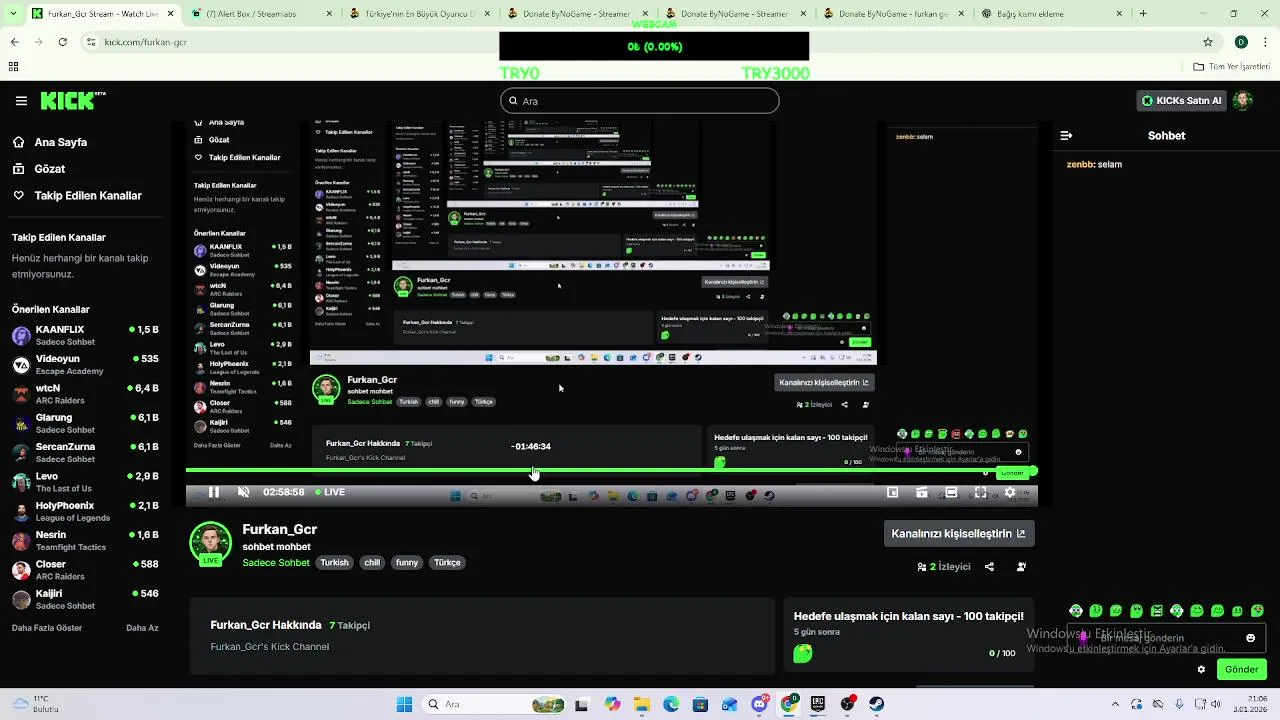Open Windows Start menu
This screenshot has width=1280, height=720.
[x=404, y=704]
